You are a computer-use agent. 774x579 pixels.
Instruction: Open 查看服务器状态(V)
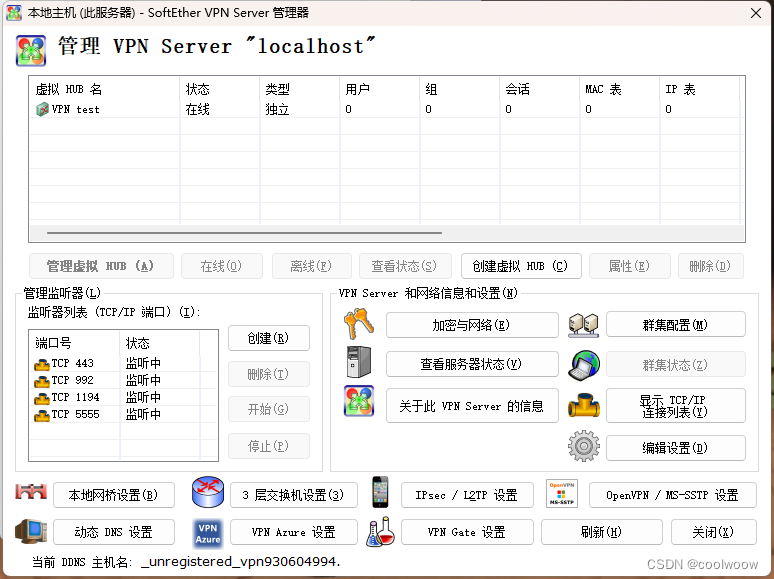472,364
